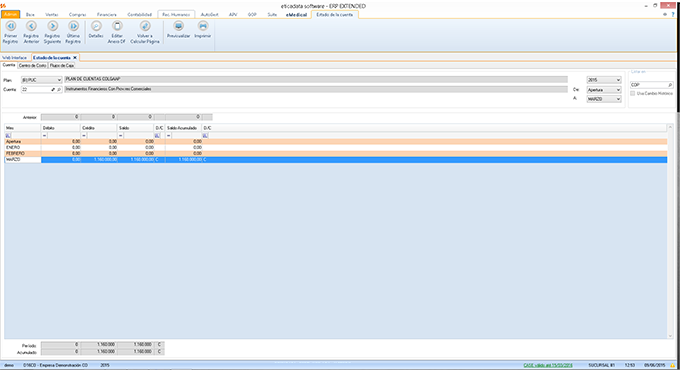Click search magnifier in COP currency field
The image size is (680, 370).
(670, 85)
